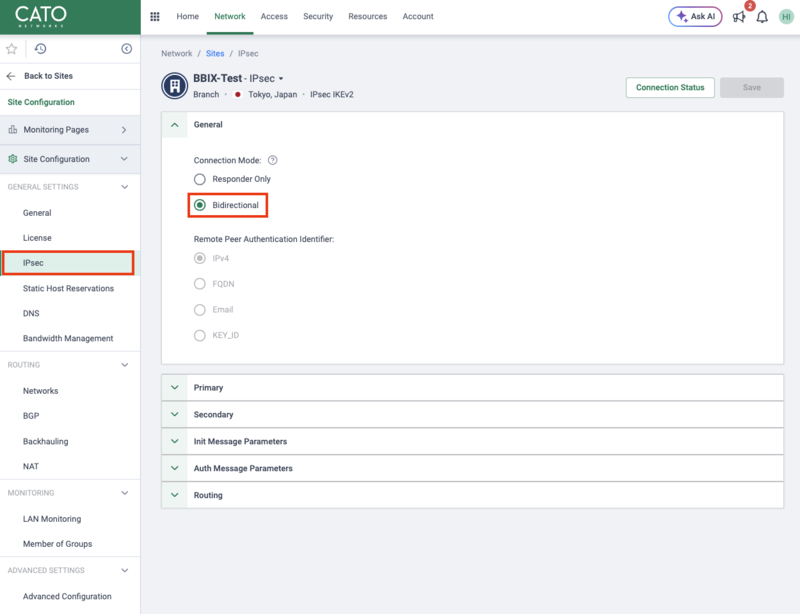Select KEY_ID authentication identifier
Viewport: 800px width, 614px height.
click(199, 335)
